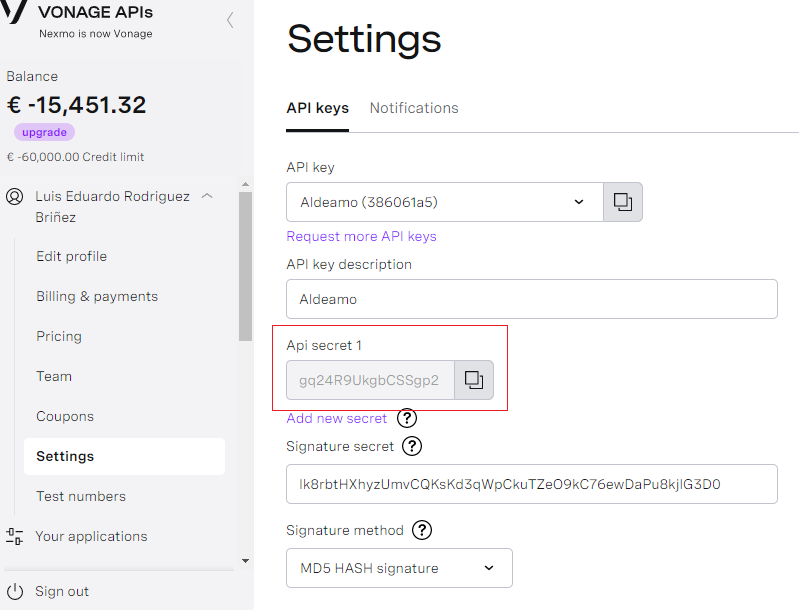Click the Vonage logo icon
This screenshot has height=614, width=801.
(x=14, y=12)
